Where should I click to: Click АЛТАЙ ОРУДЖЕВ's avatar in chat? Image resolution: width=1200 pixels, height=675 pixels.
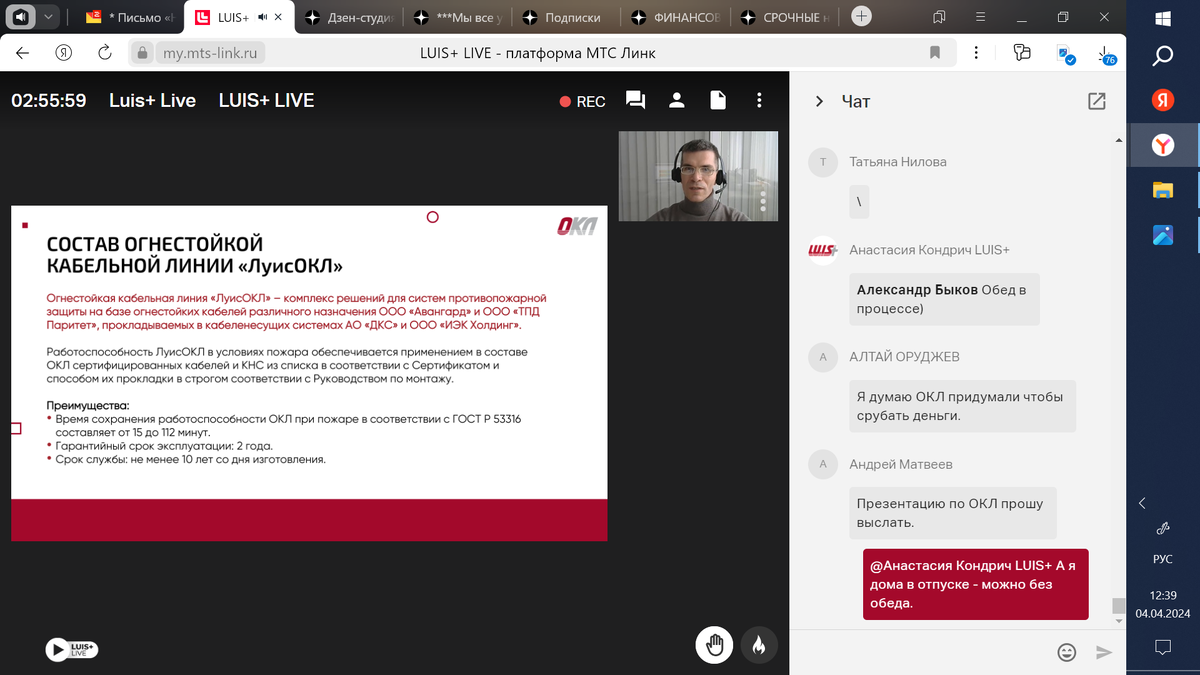pyautogui.click(x=823, y=357)
